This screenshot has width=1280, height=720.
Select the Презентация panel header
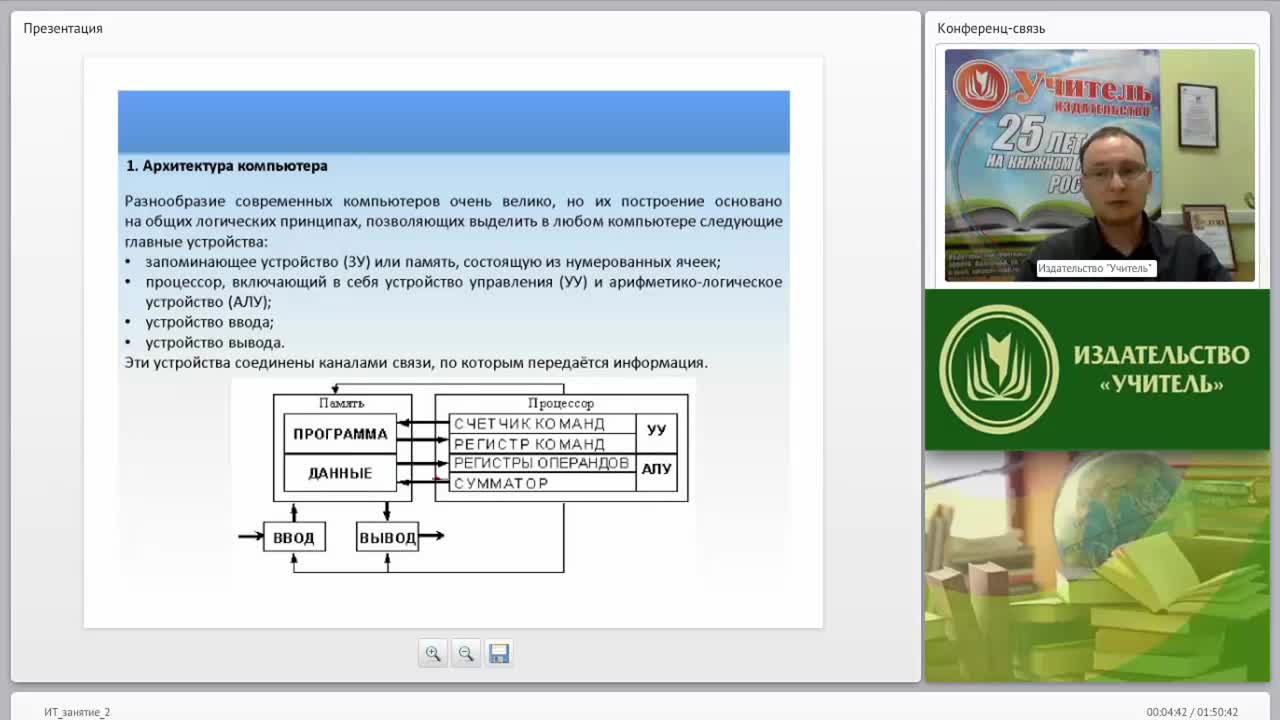tap(63, 28)
